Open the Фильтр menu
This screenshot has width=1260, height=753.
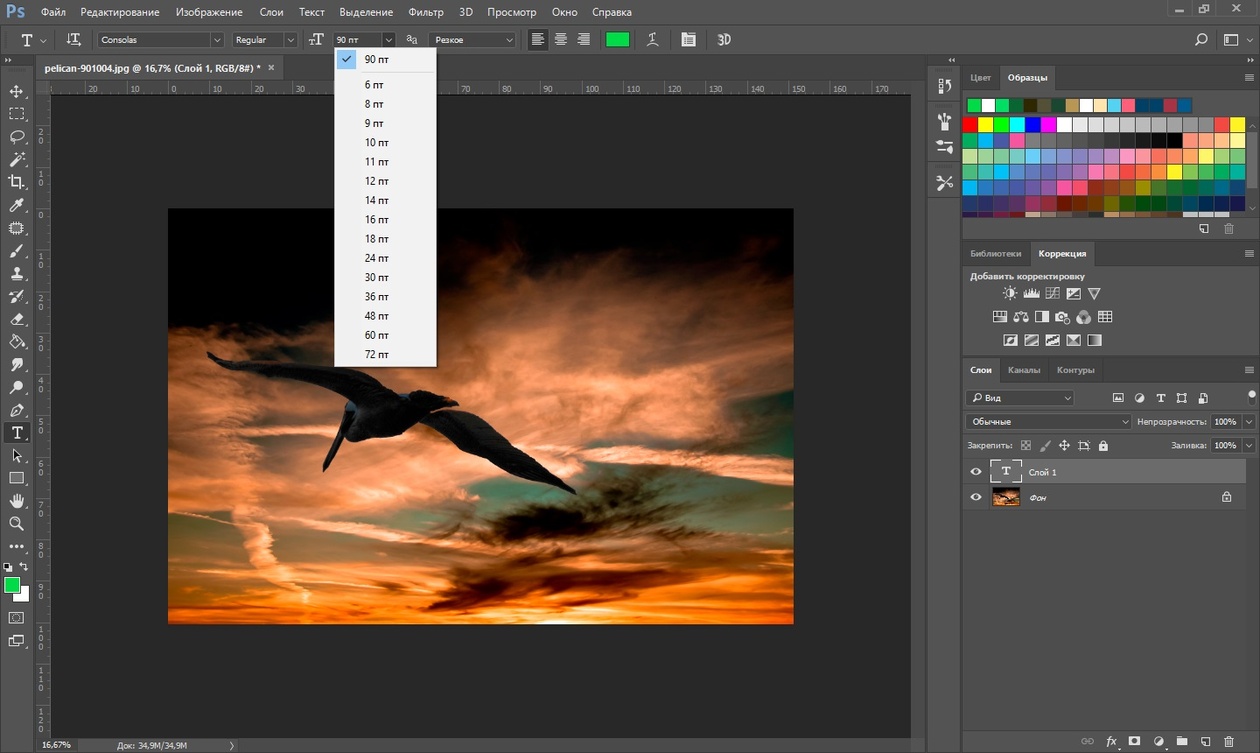pyautogui.click(x=426, y=12)
